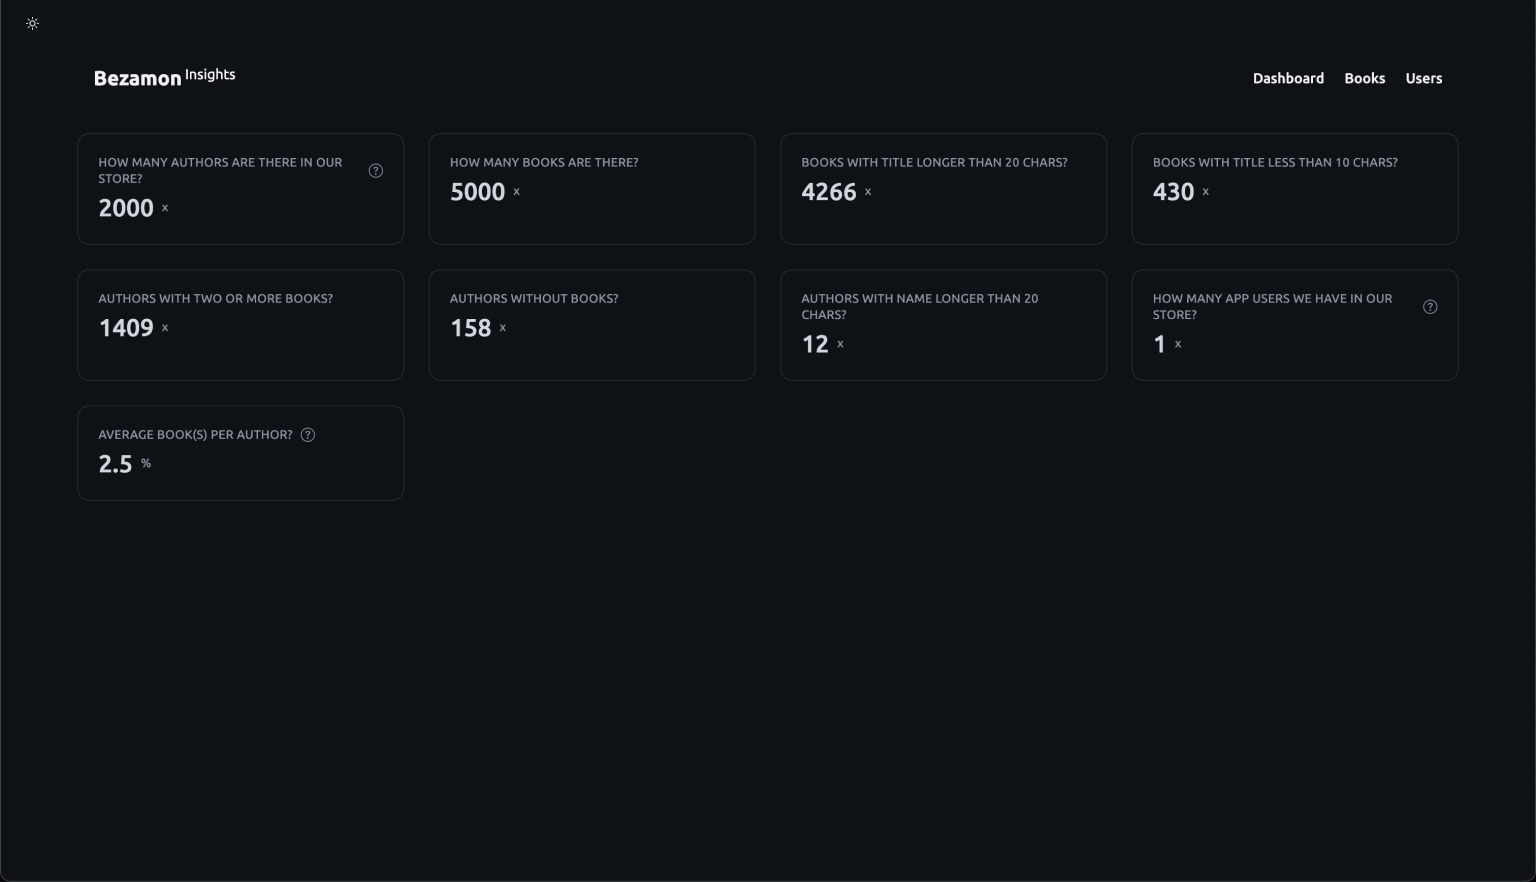1536x882 pixels.
Task: Show help for app users card
Action: (1430, 307)
